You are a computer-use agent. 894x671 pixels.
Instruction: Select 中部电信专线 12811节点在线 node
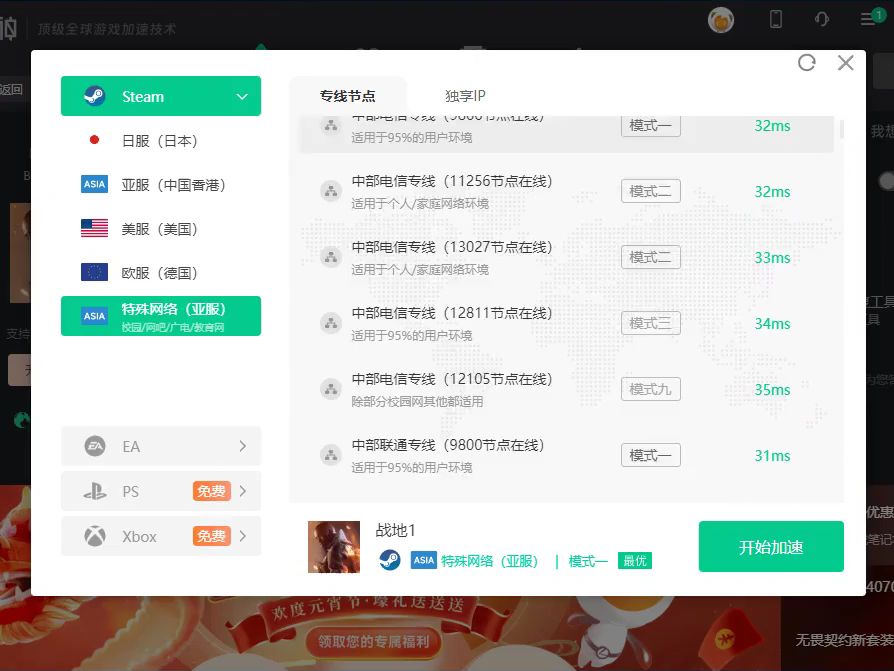[x=566, y=323]
